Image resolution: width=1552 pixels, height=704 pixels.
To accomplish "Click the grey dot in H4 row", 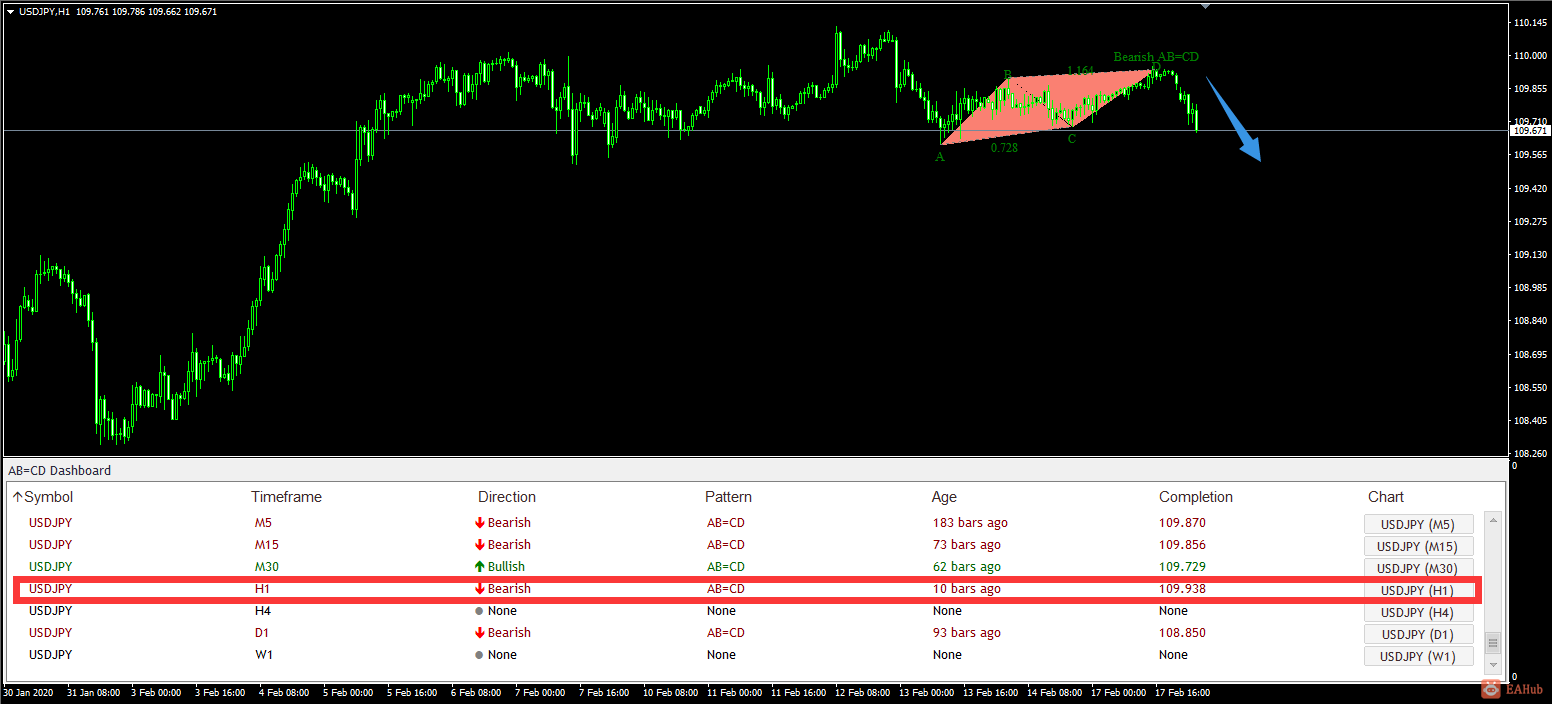I will 480,611.
